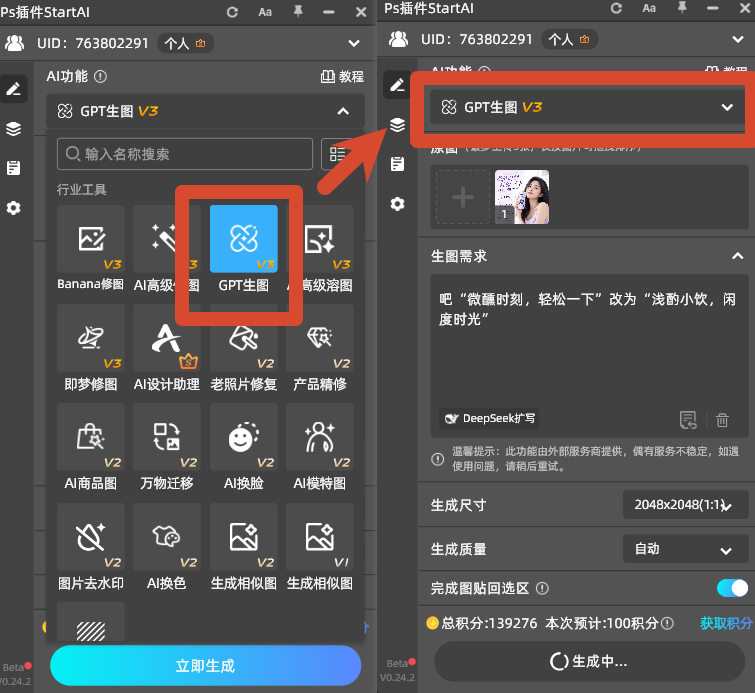
Task: Click info icon beside 本次预计 积分
Action: pos(667,624)
